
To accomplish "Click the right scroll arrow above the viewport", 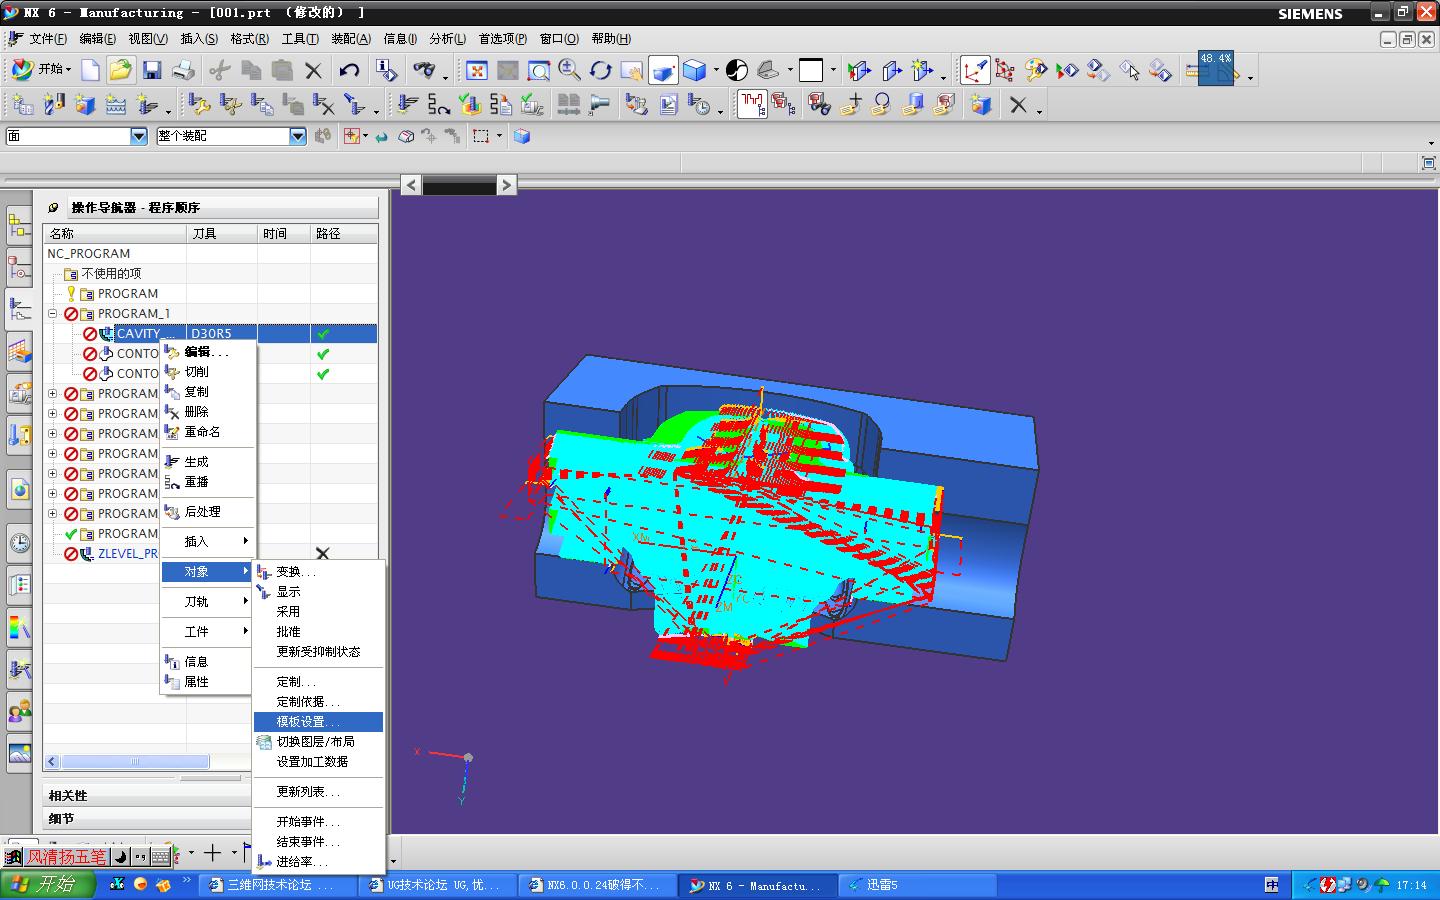I will [x=506, y=184].
